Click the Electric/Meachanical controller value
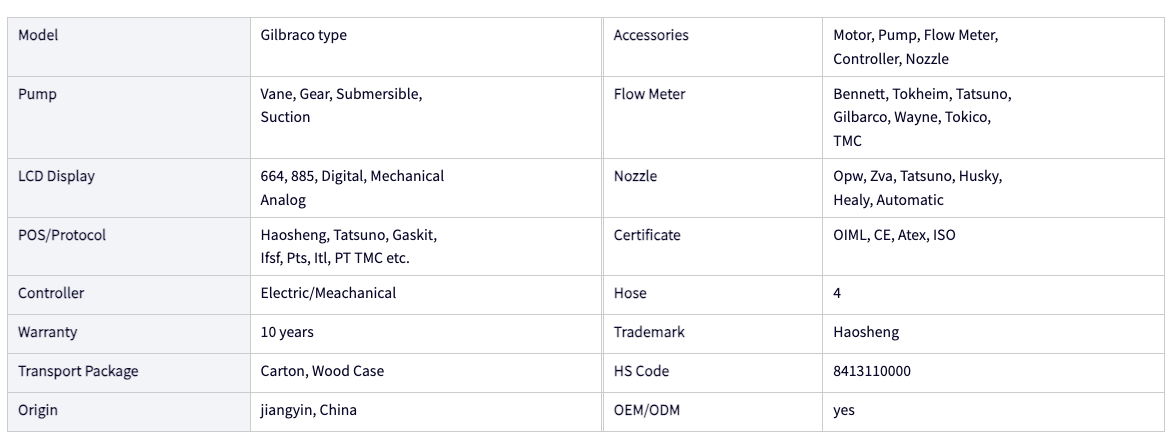 click(328, 293)
